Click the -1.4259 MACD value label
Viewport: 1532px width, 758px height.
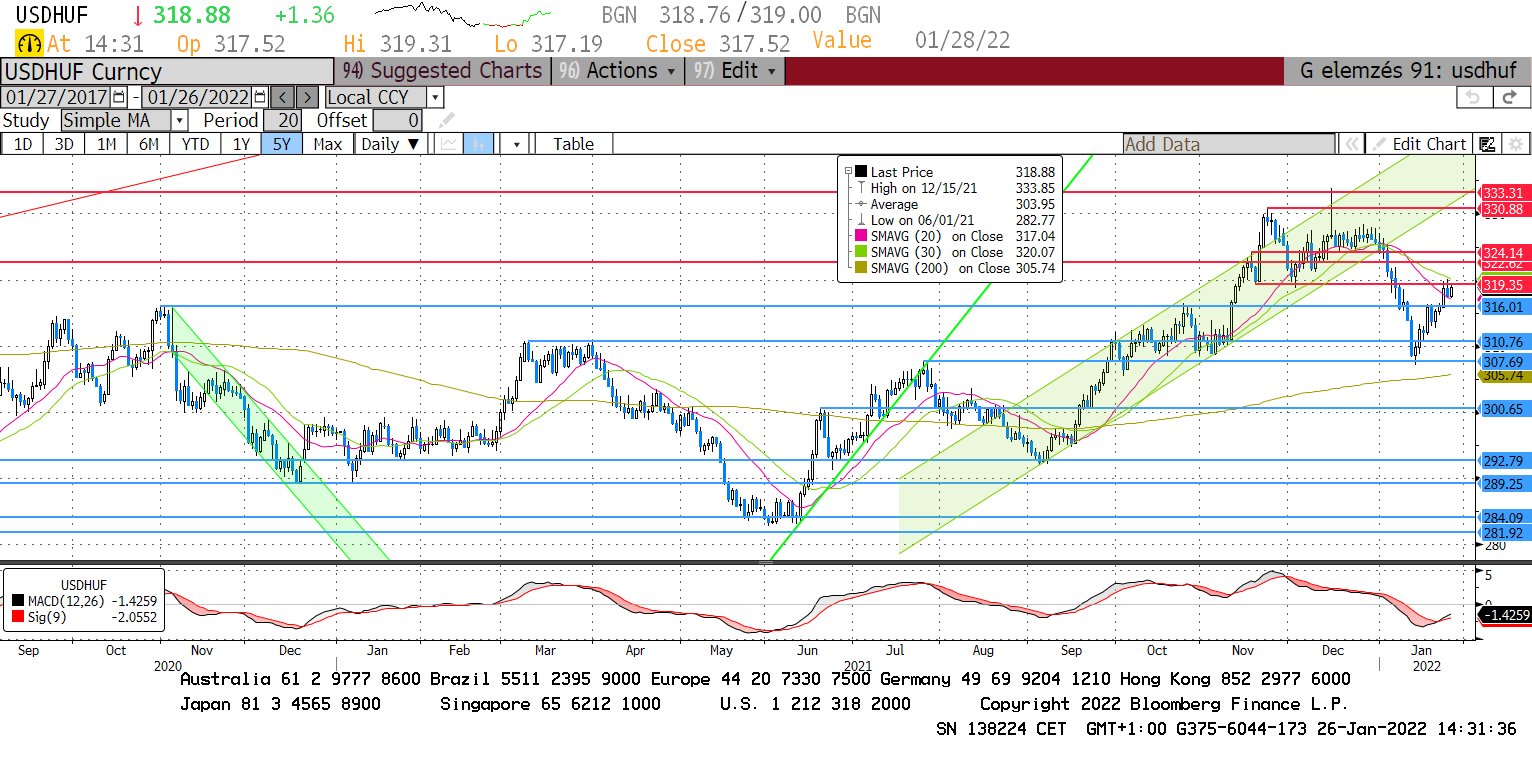pyautogui.click(x=1505, y=615)
